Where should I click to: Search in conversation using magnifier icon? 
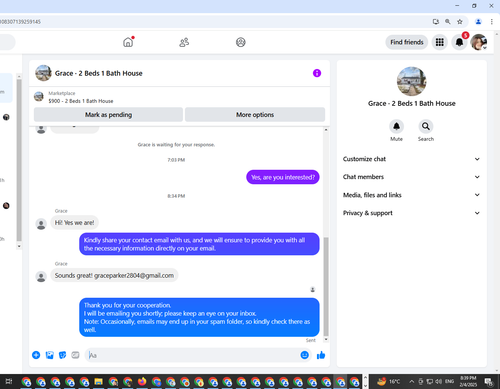click(x=426, y=126)
